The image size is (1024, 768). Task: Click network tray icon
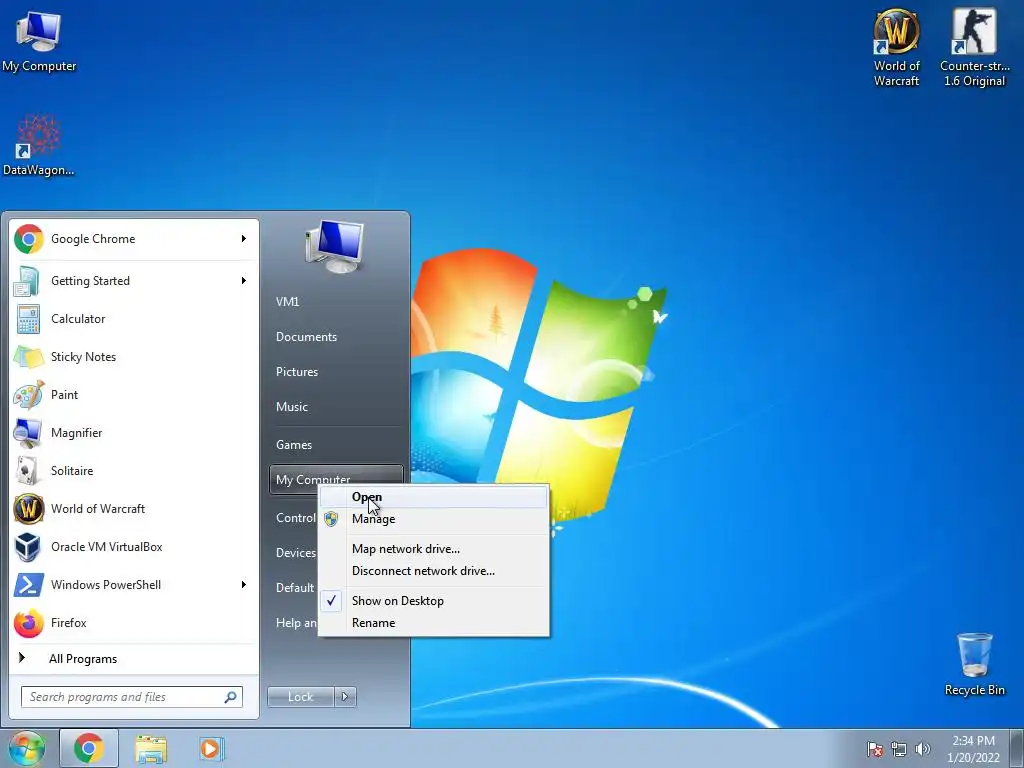click(x=899, y=749)
